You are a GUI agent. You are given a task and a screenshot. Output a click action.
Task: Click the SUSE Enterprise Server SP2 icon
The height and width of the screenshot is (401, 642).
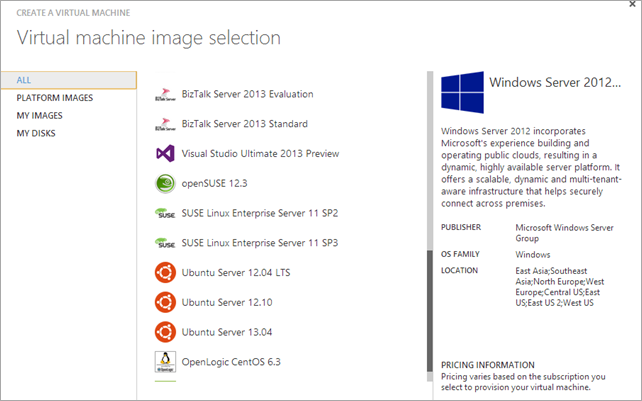tap(166, 213)
